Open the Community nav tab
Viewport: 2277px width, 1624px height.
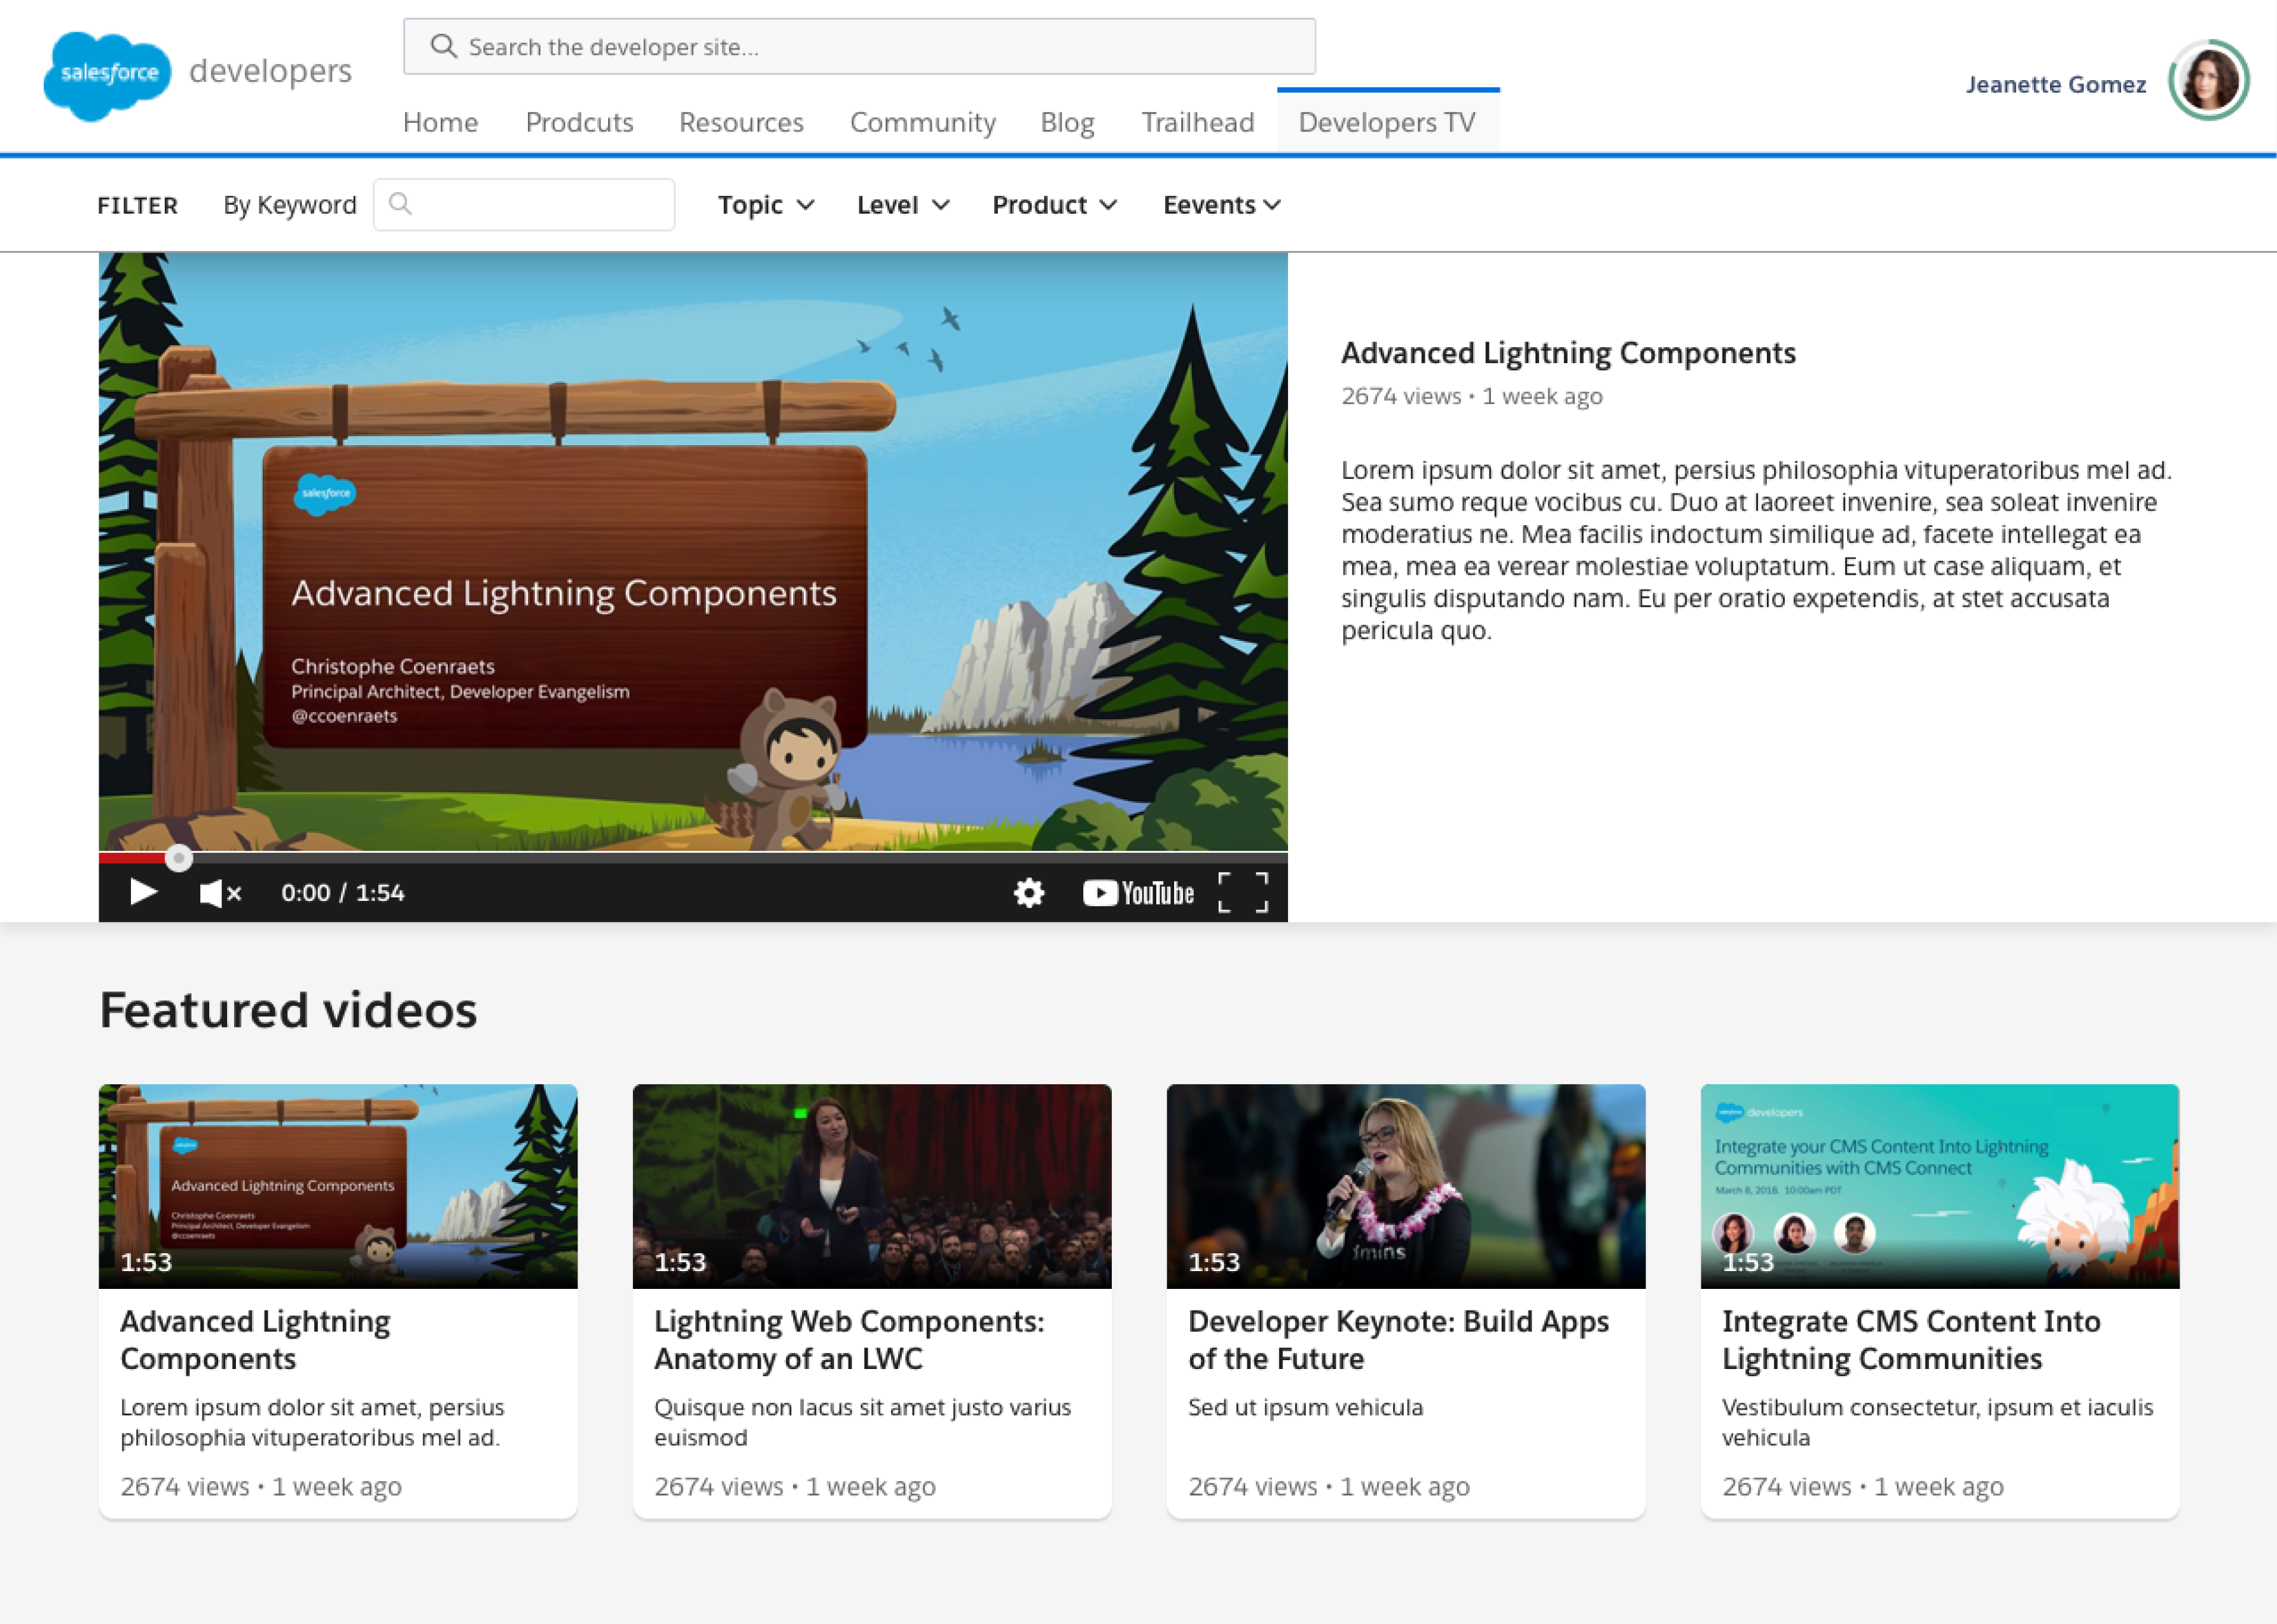(x=922, y=122)
